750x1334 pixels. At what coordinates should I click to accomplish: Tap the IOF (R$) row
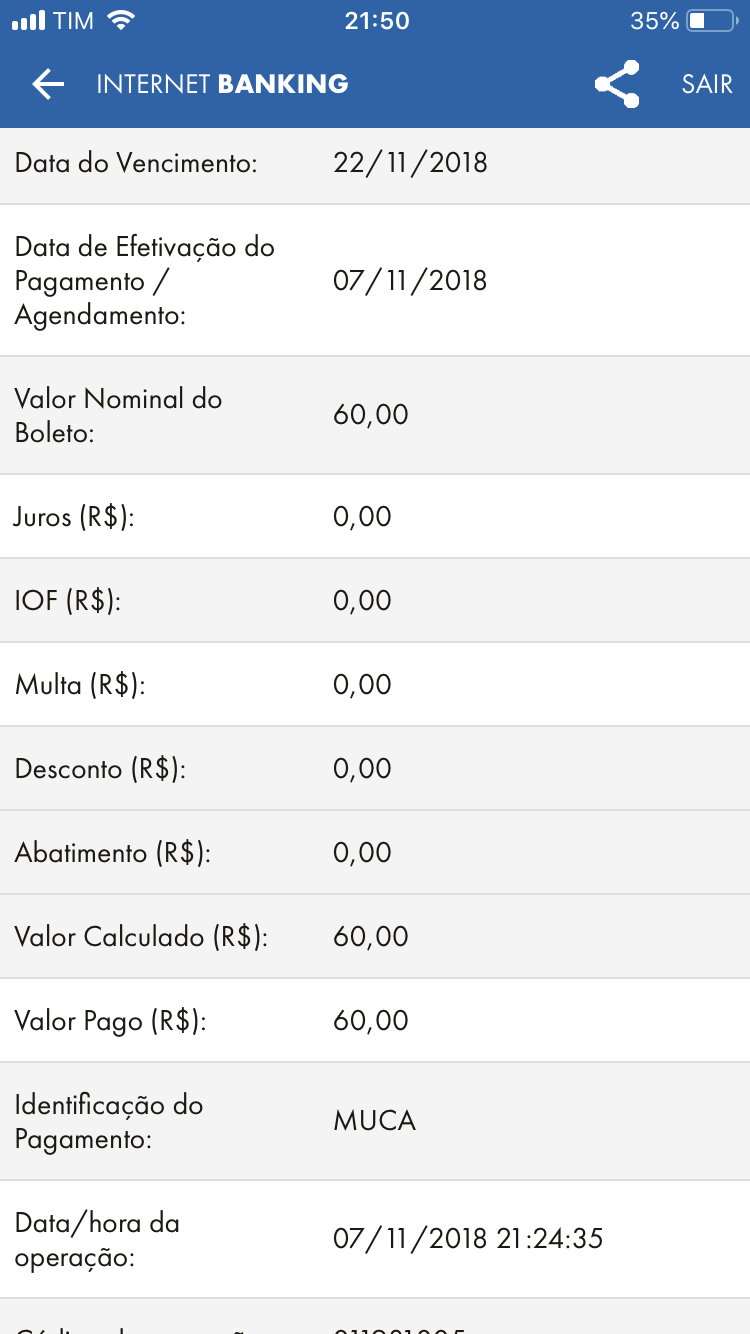(375, 600)
